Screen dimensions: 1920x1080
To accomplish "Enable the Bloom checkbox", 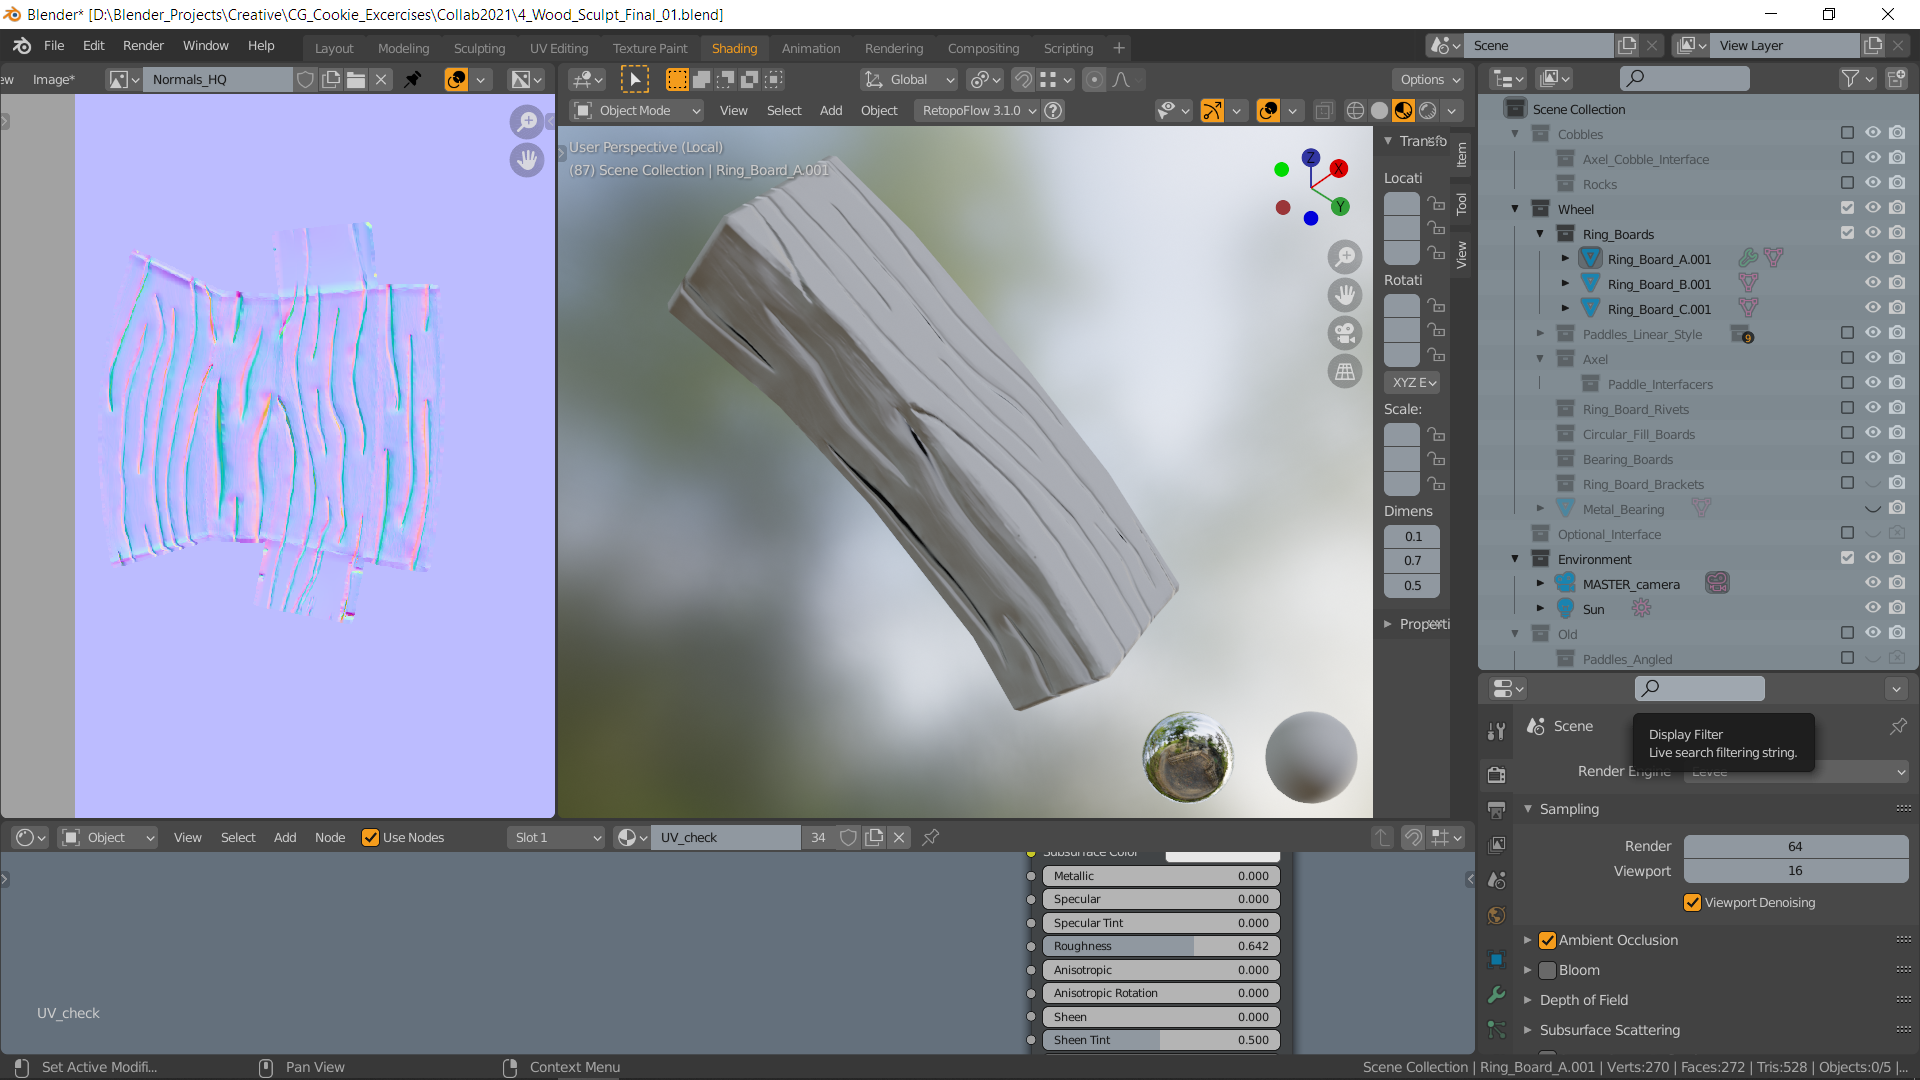I will coord(1547,970).
